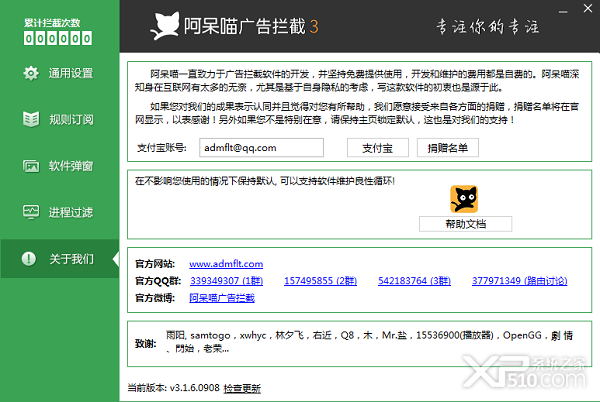Click the exclamation icon for 关于我们
600x402 pixels.
29,259
